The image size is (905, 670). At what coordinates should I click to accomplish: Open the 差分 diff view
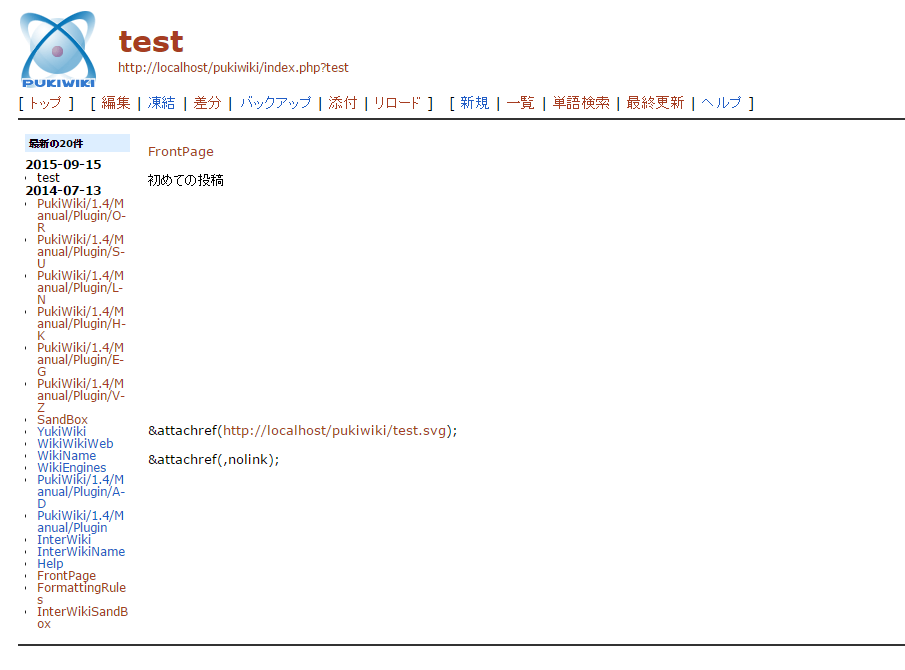[x=207, y=103]
